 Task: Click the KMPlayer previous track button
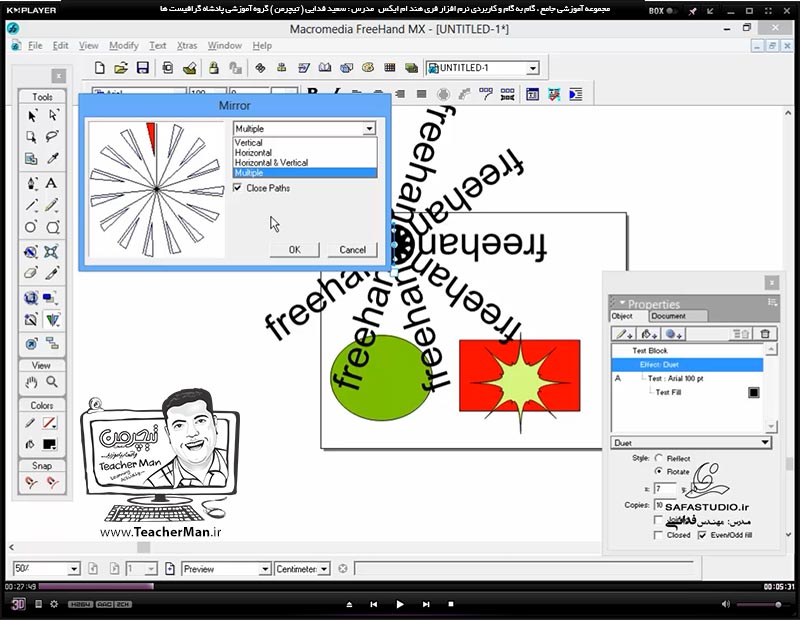[373, 604]
